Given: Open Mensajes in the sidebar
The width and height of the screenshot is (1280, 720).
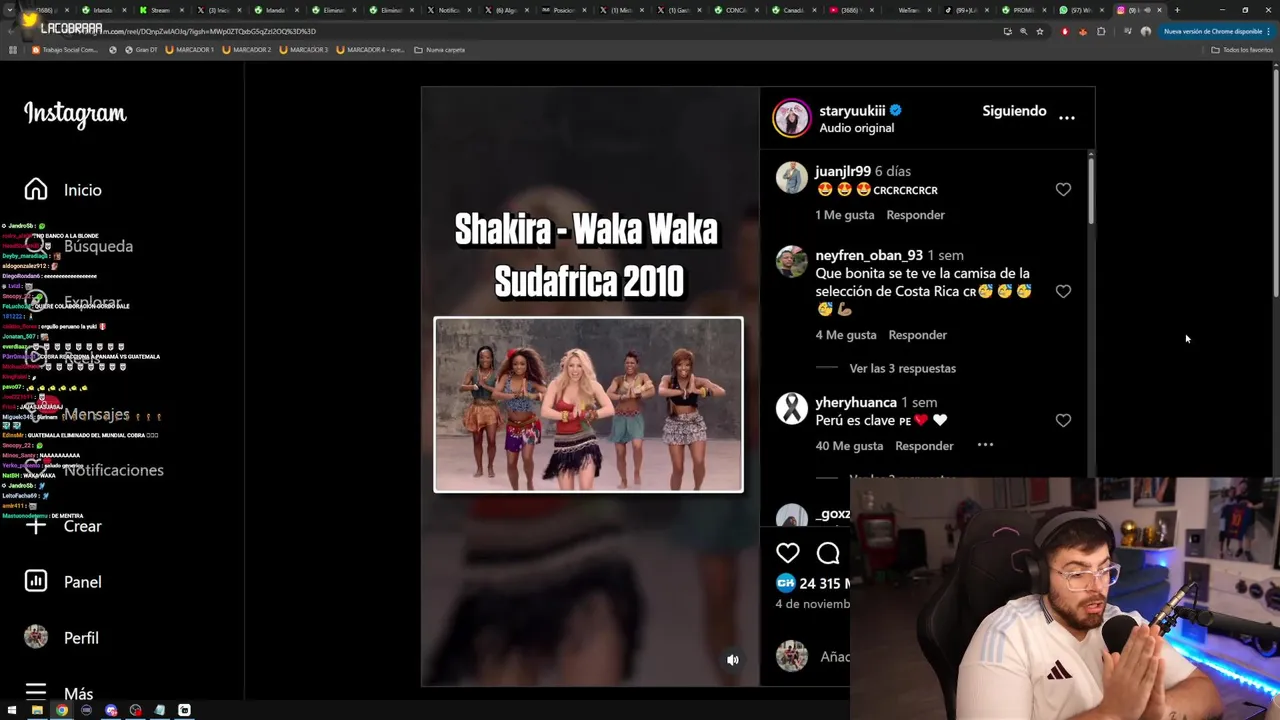Looking at the screenshot, I should 78,414.
